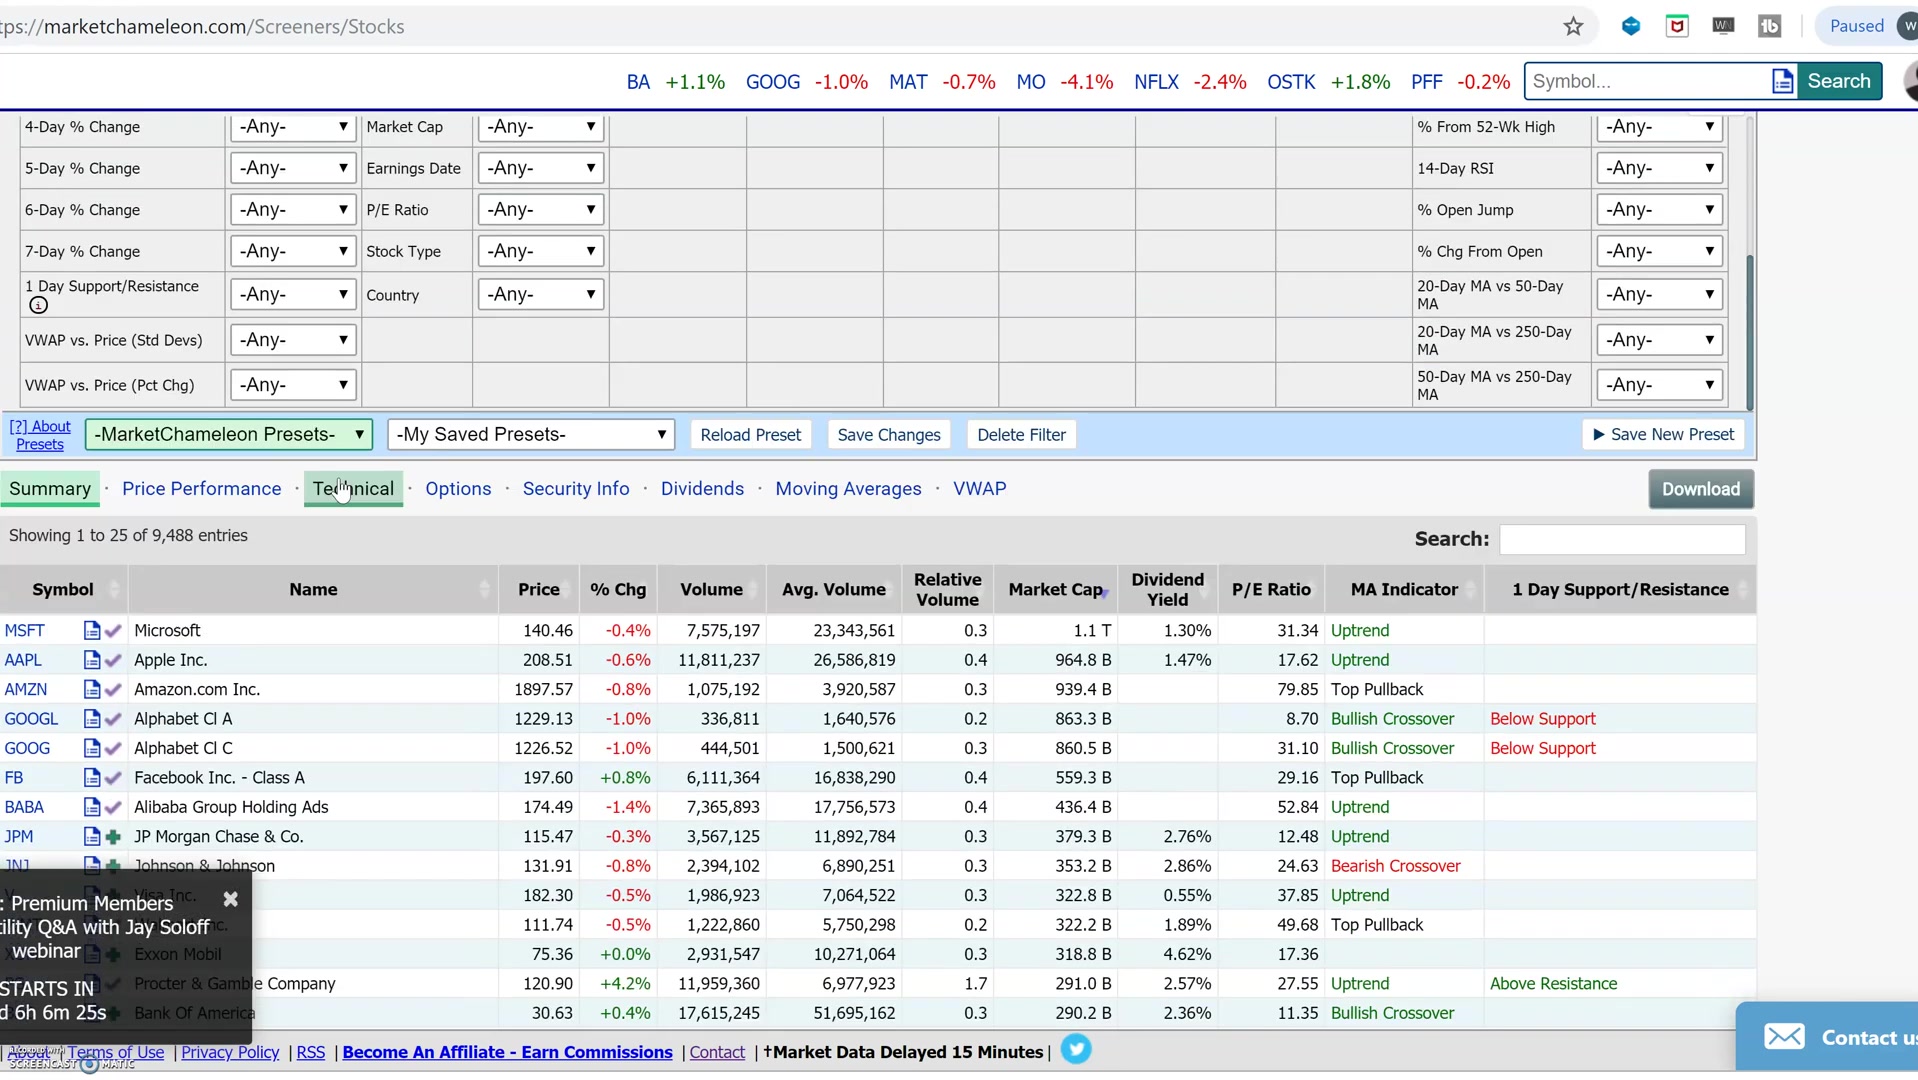The width and height of the screenshot is (1918, 1080).
Task: Click the Download button
Action: tap(1700, 489)
